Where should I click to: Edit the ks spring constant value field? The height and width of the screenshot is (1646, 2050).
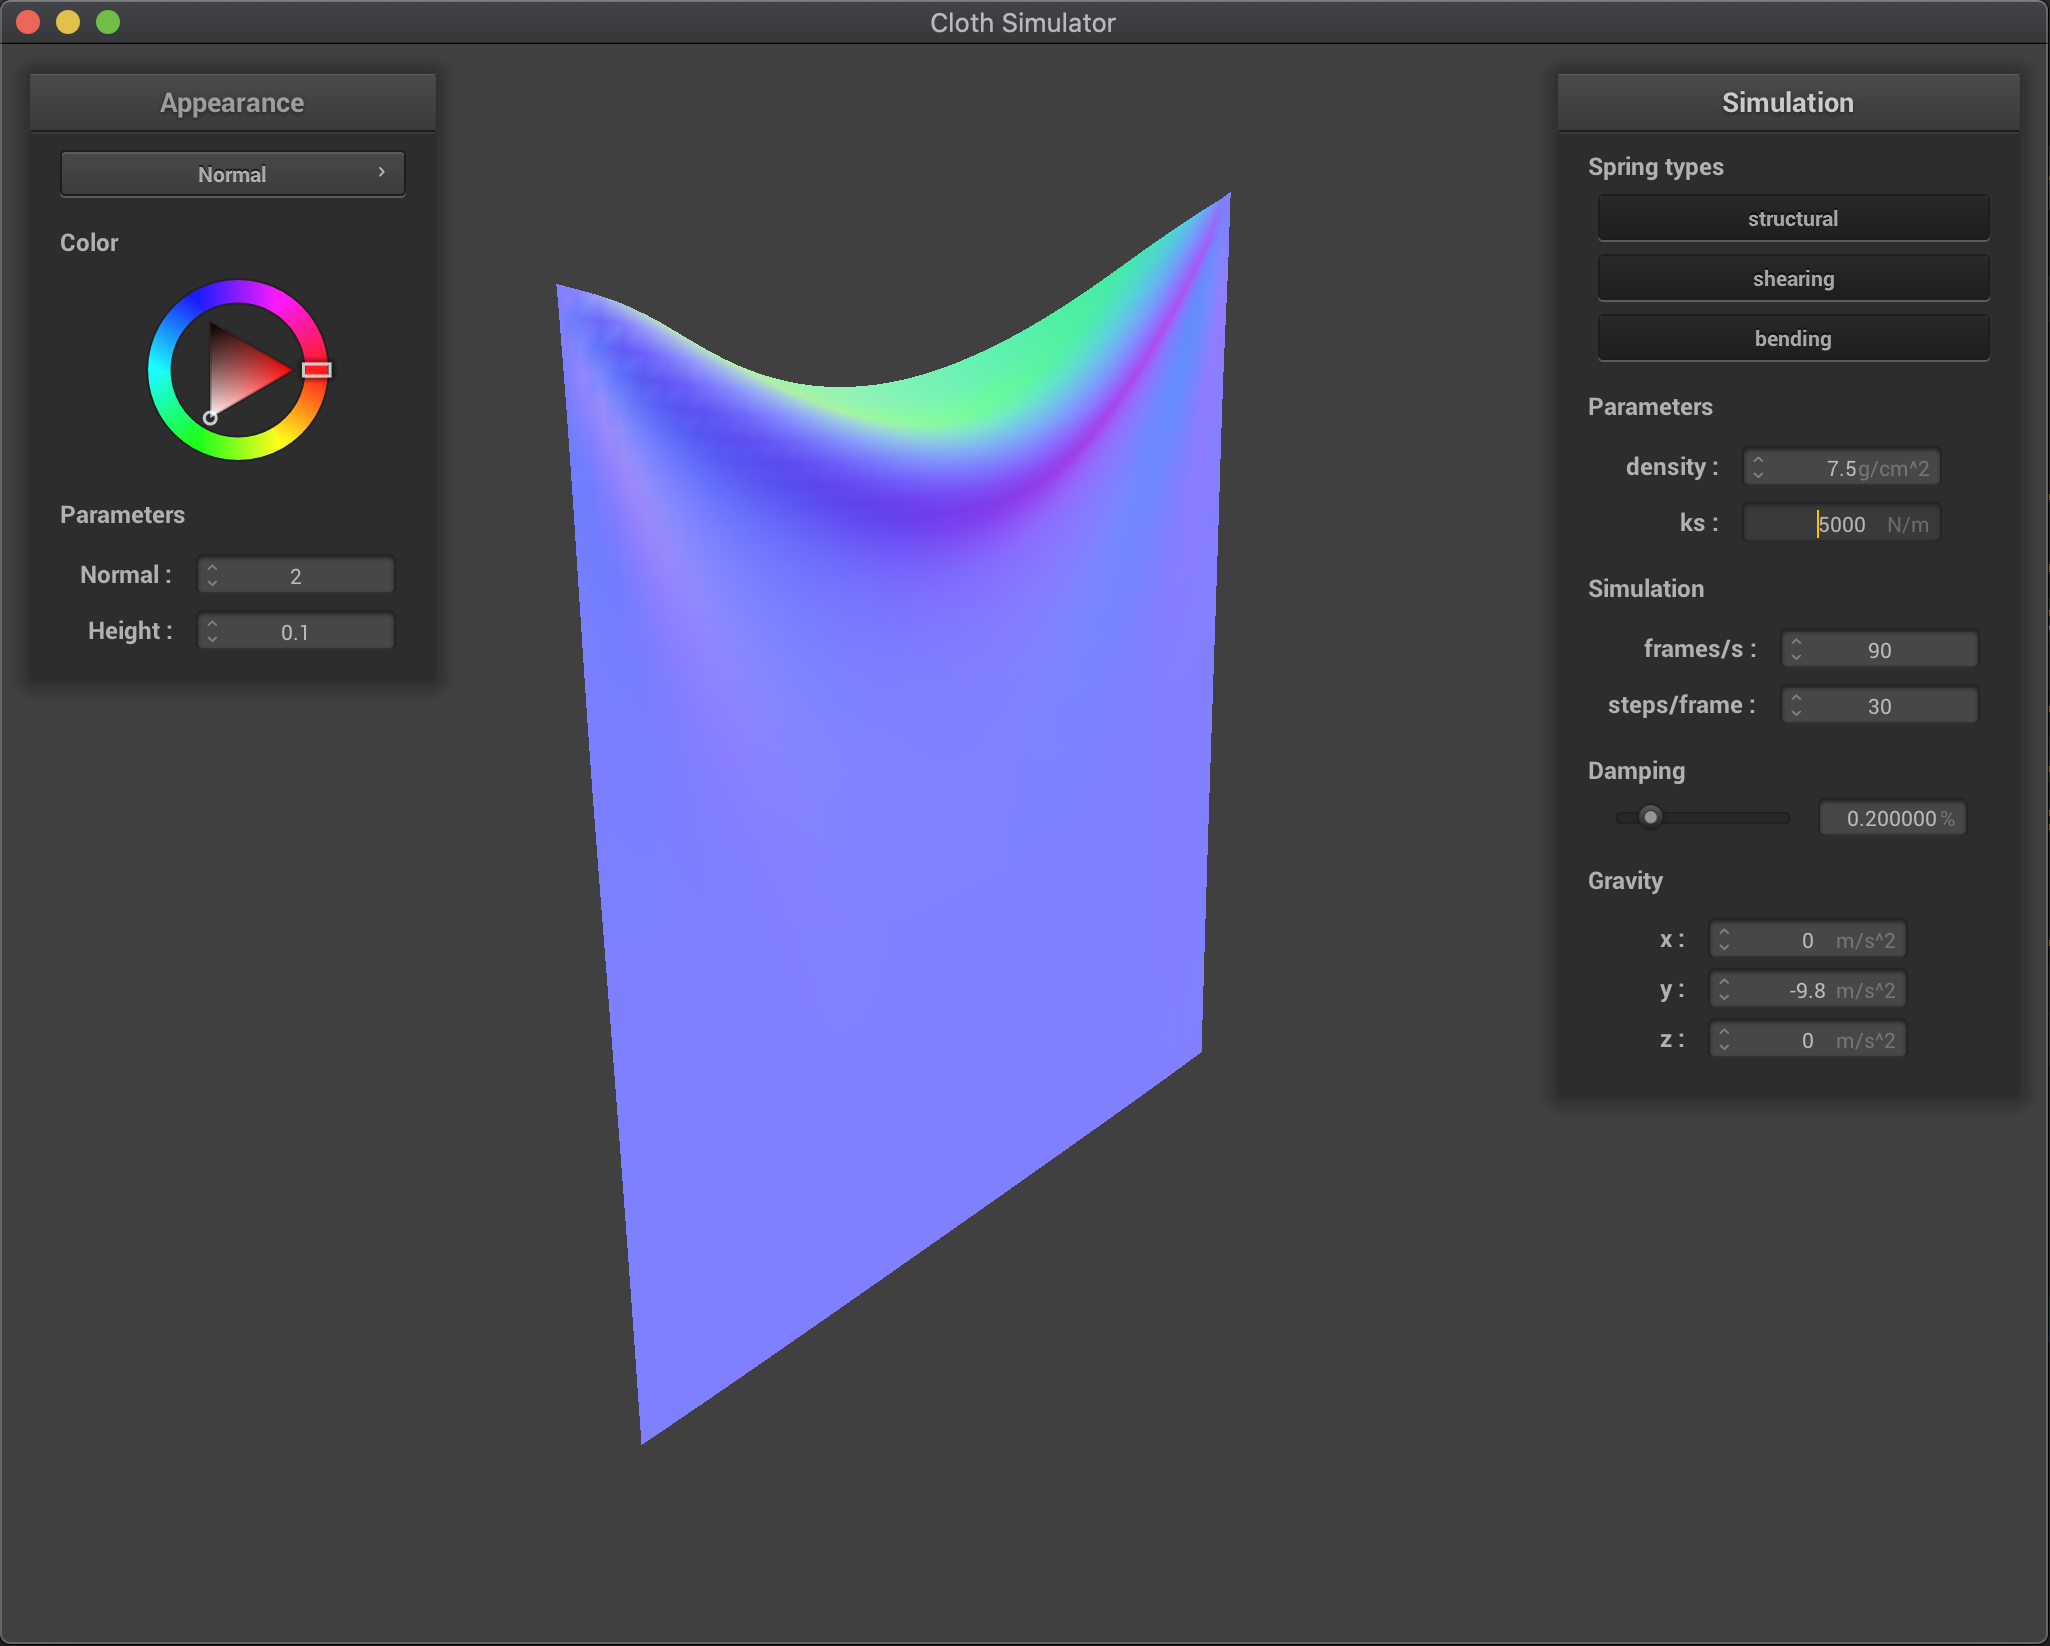[1841, 523]
